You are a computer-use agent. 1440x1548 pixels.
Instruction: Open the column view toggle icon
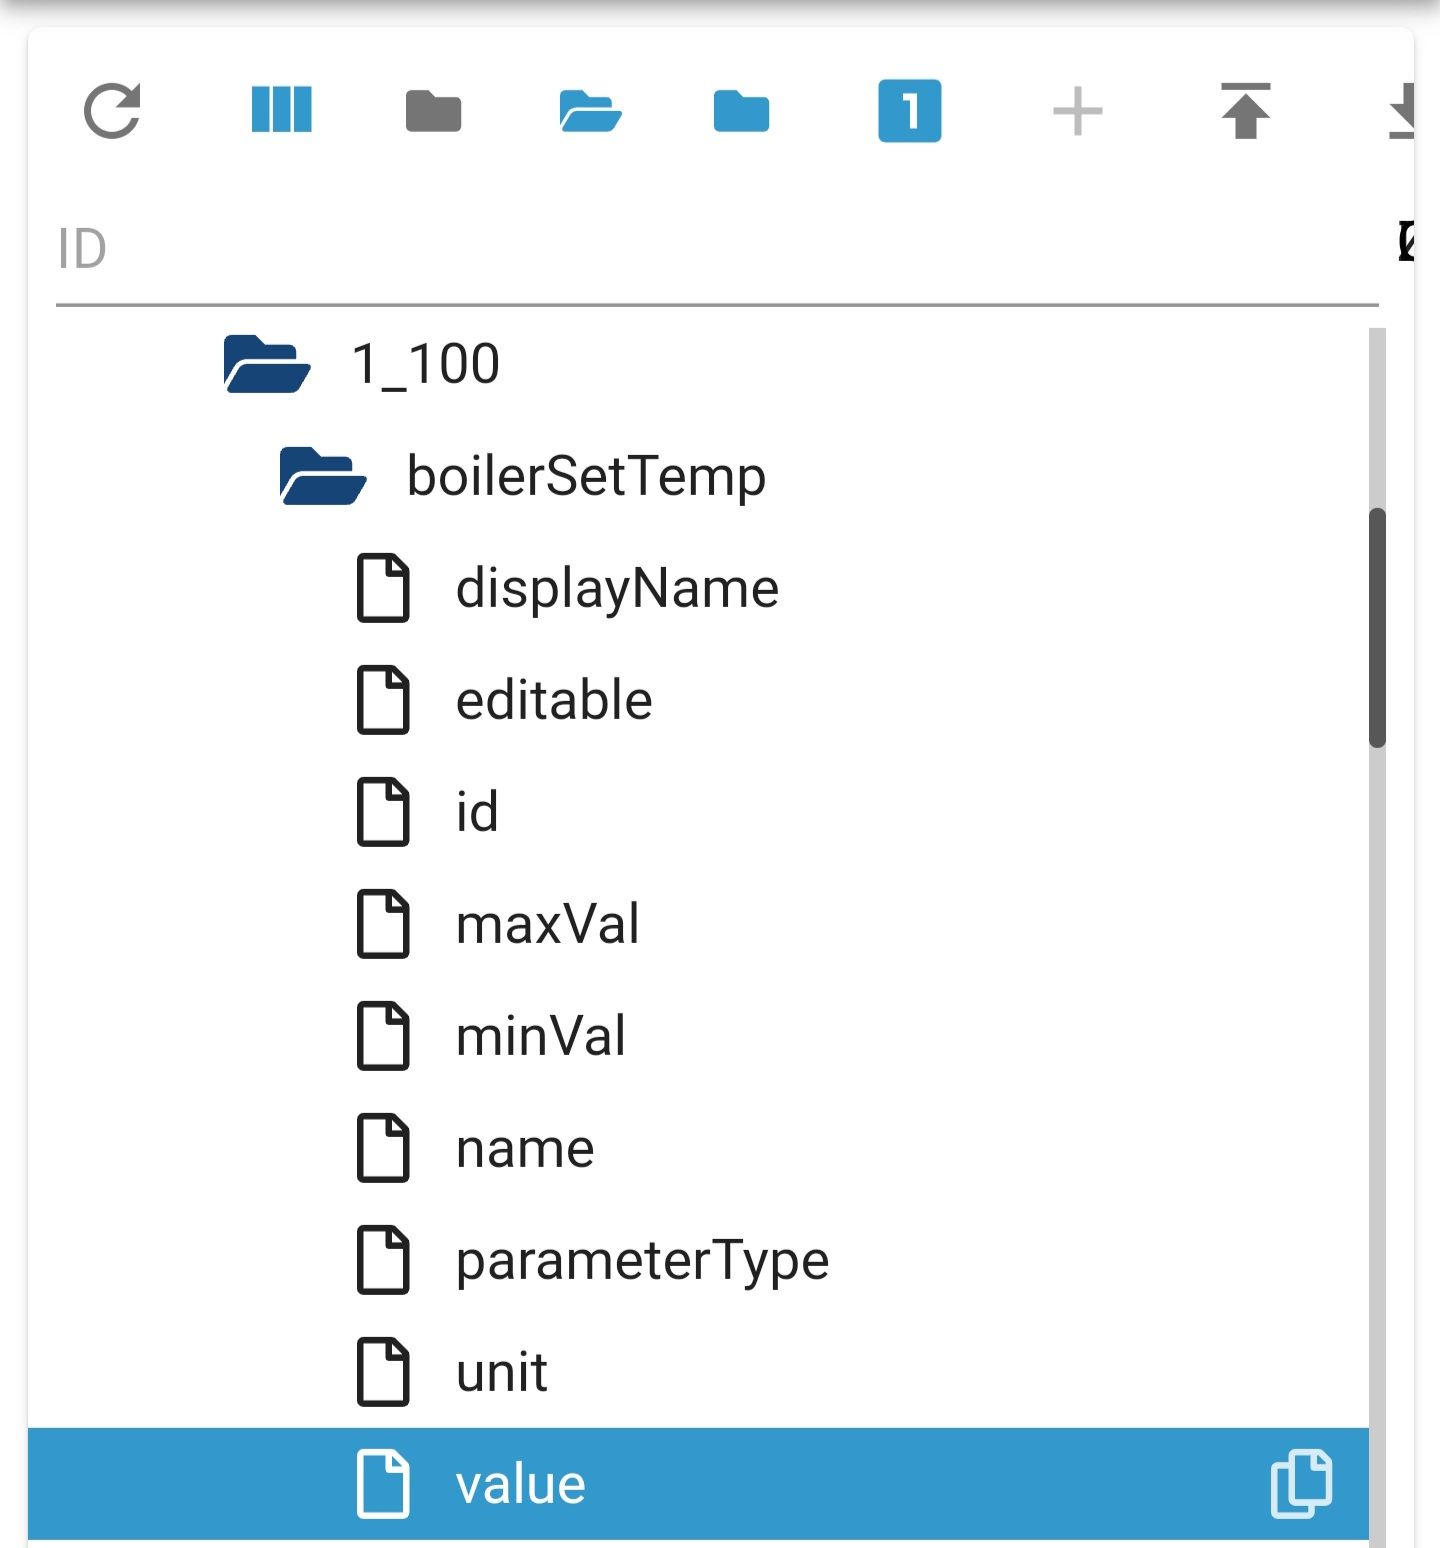[282, 110]
